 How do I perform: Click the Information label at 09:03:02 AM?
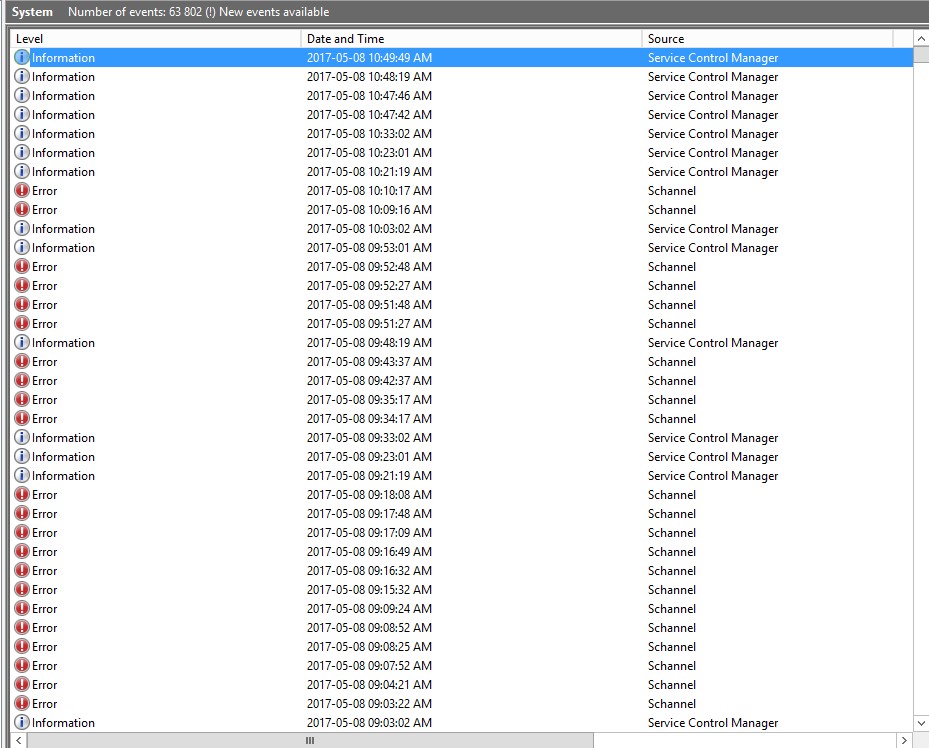click(x=63, y=723)
